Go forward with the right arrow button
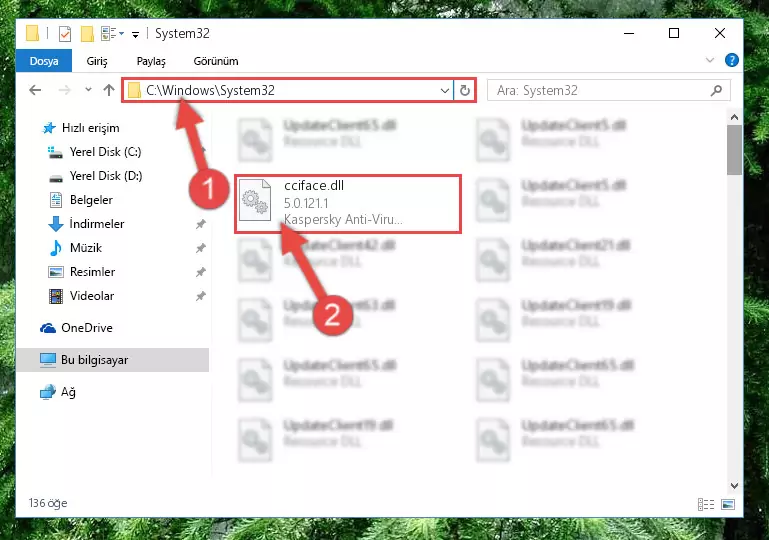The image size is (769, 540). point(64,90)
